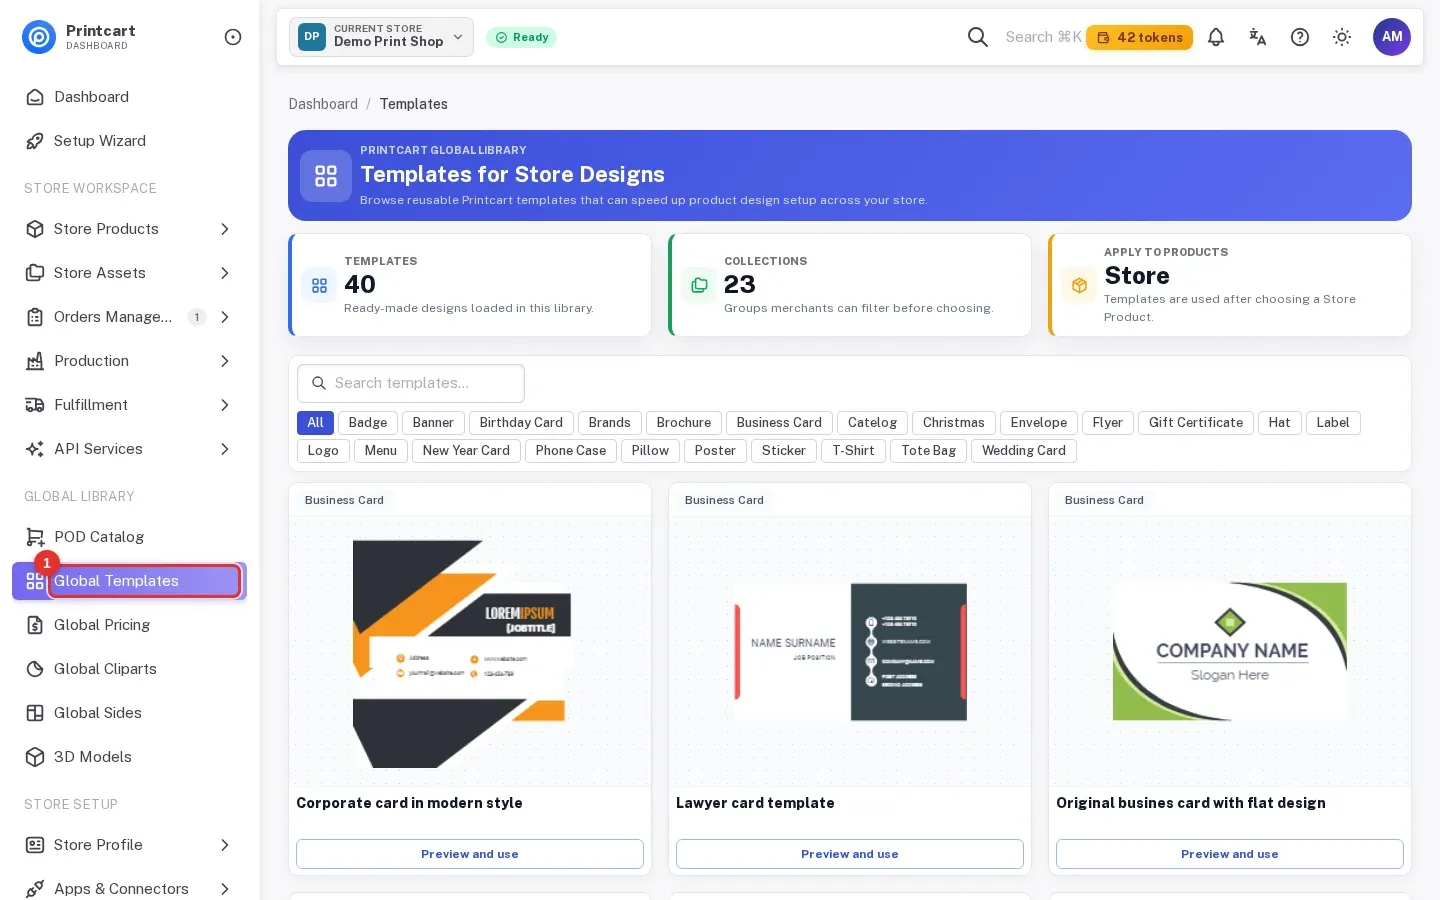
Task: Click the search magnifier icon in top bar
Action: pos(978,37)
